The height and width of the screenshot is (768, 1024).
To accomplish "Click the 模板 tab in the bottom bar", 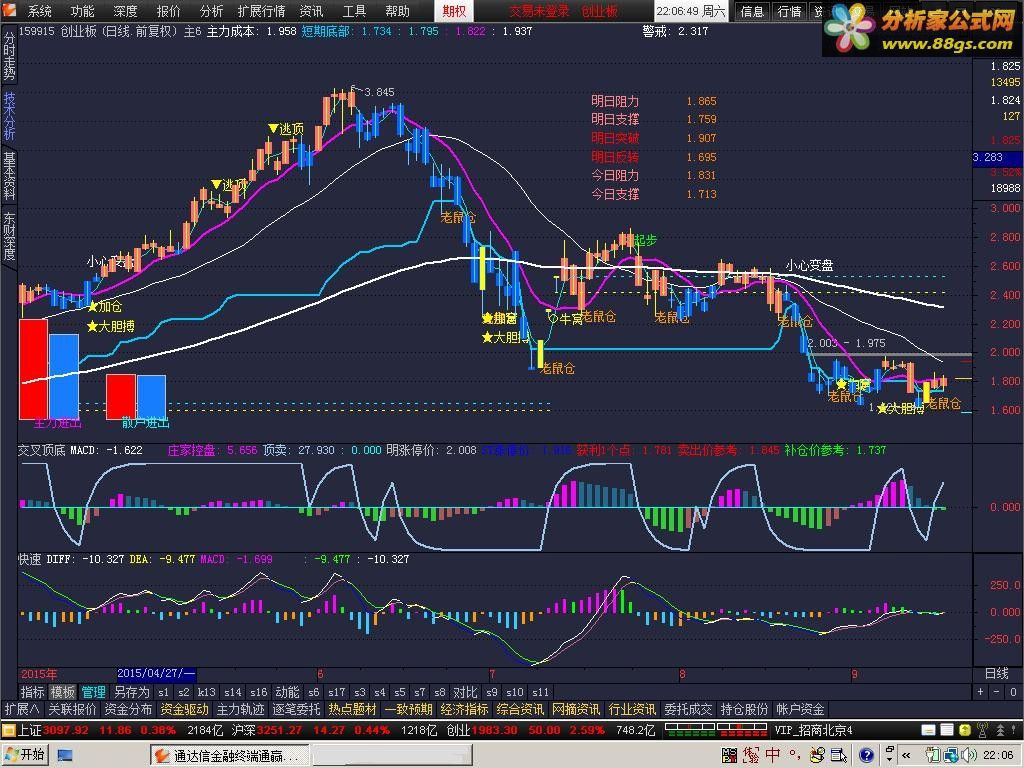I will click(63, 692).
